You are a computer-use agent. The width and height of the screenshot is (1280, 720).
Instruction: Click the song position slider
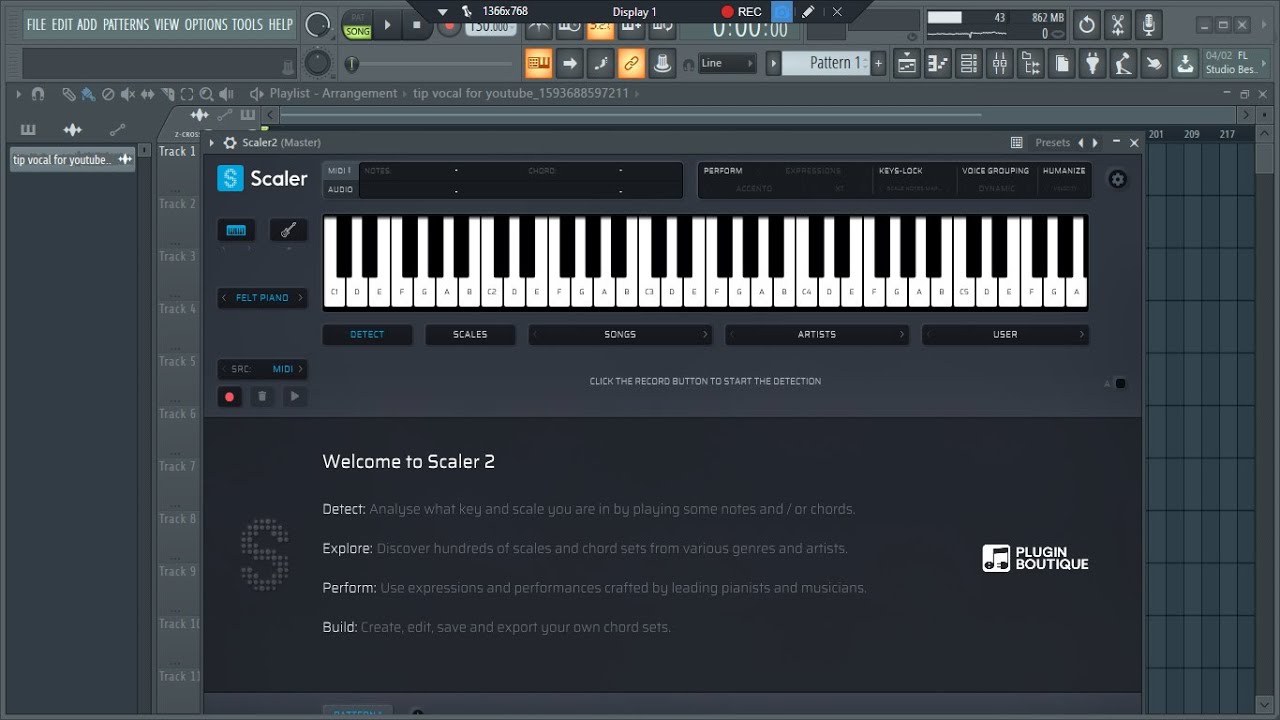click(430, 64)
